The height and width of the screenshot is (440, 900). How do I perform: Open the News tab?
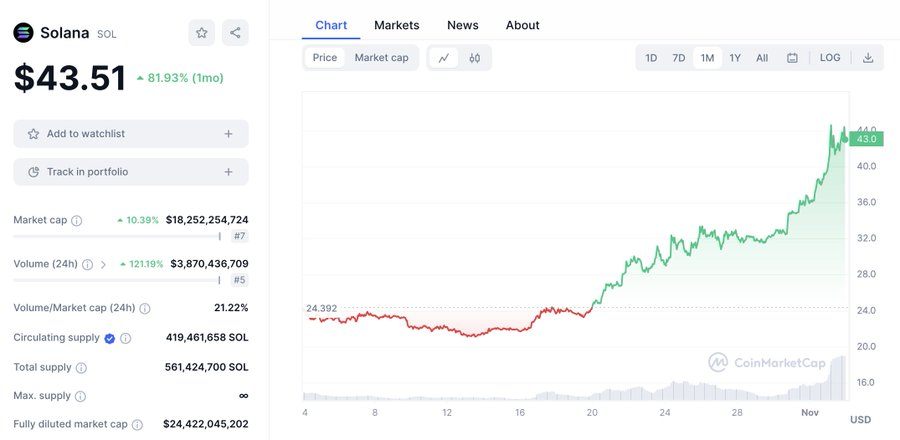pos(463,25)
